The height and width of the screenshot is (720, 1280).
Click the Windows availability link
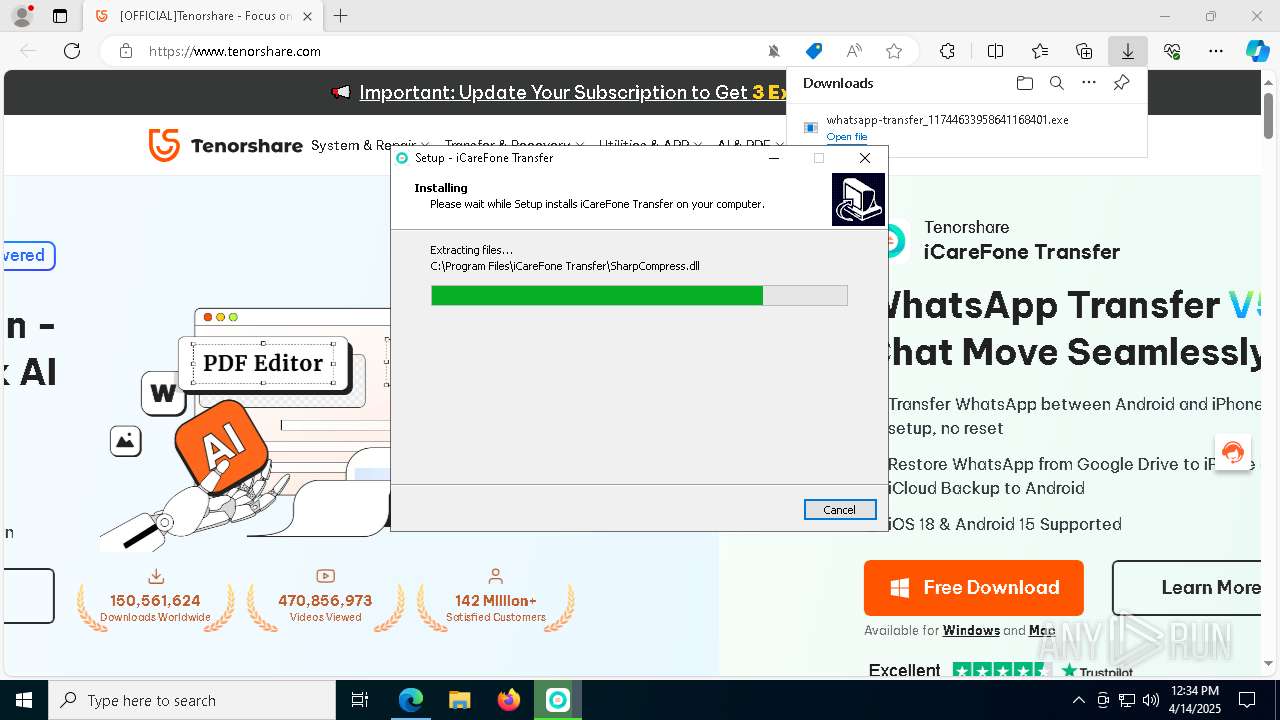(971, 630)
